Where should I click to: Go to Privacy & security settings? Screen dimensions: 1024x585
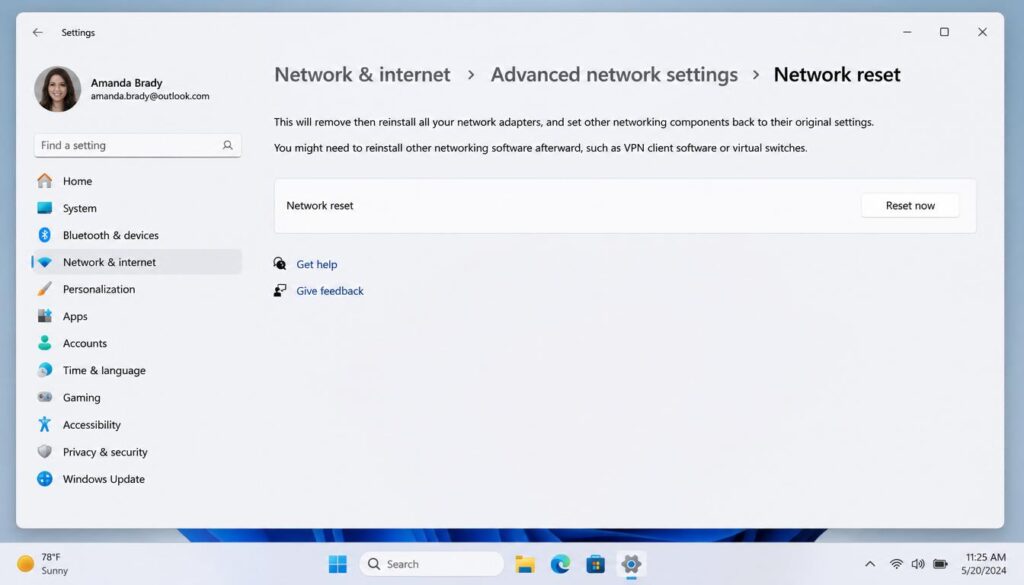(136, 452)
